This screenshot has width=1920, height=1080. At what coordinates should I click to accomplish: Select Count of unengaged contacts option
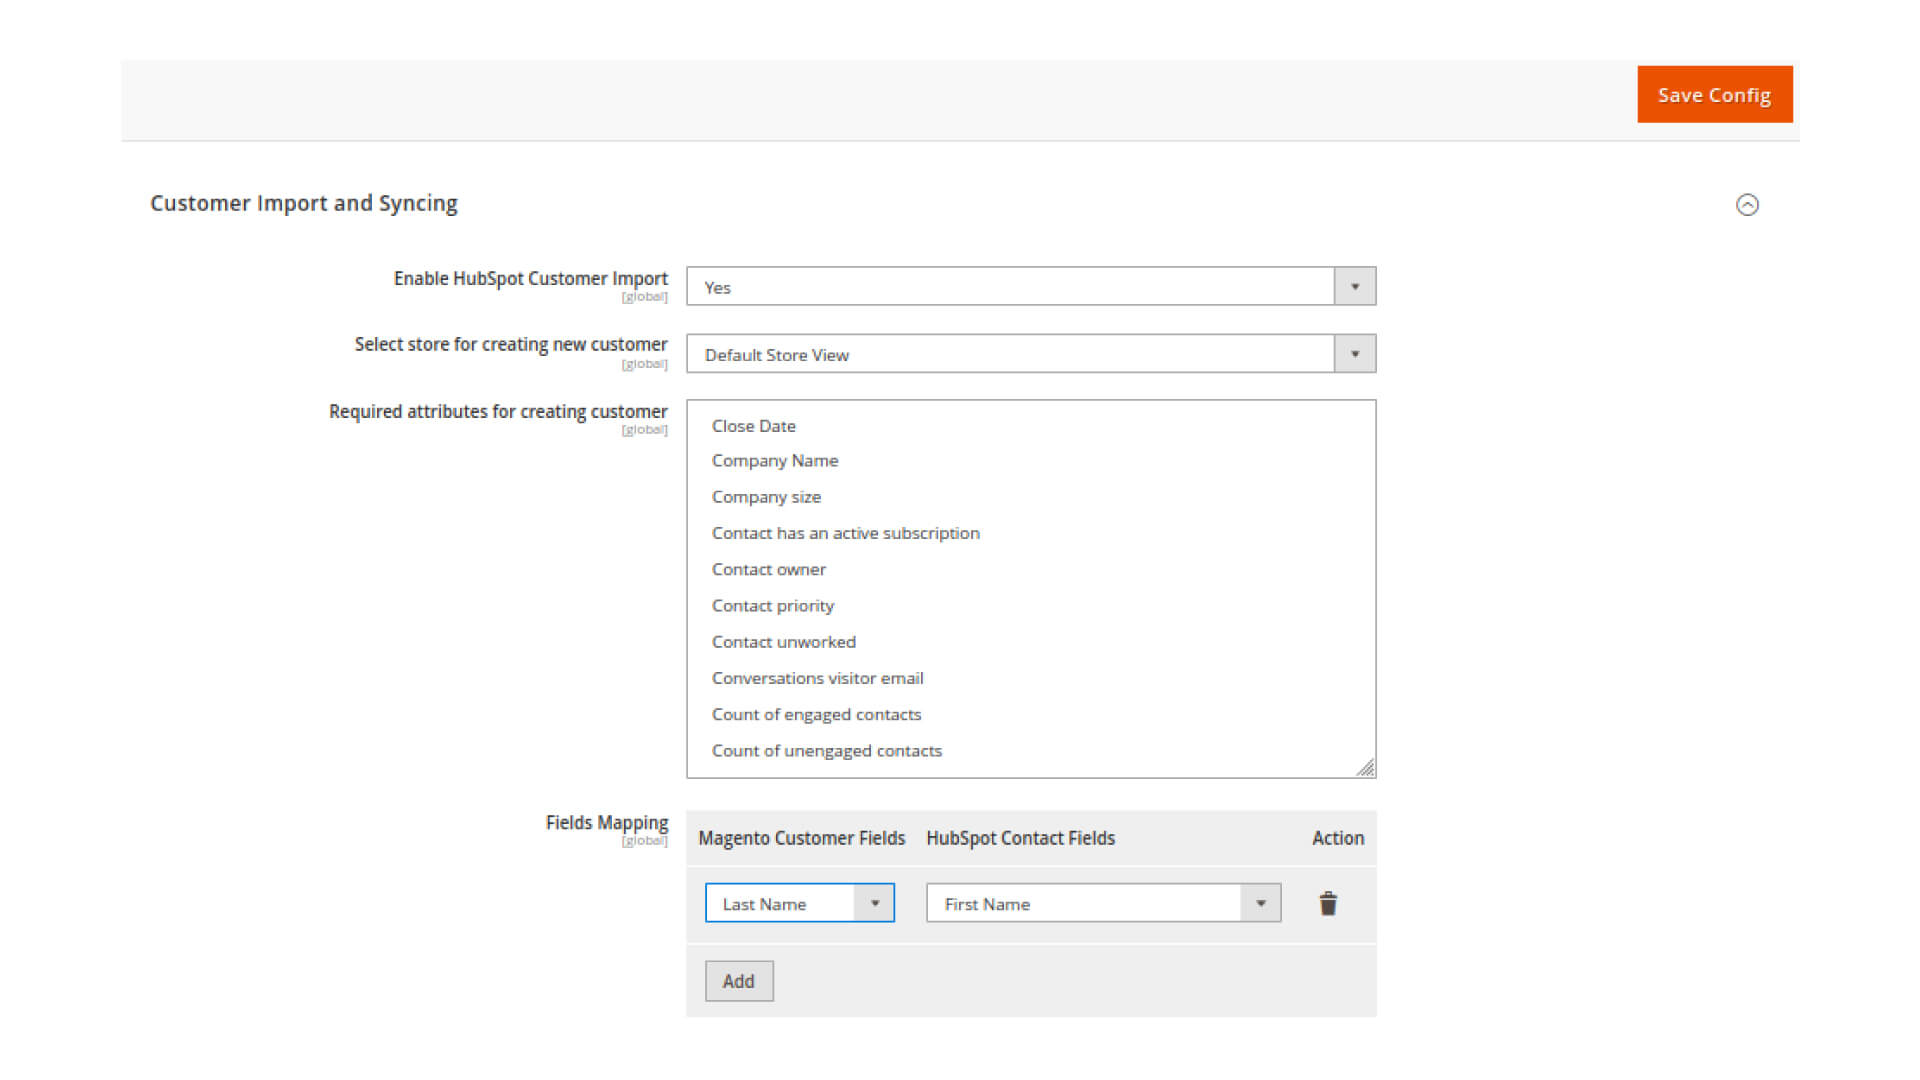pyautogui.click(x=826, y=751)
